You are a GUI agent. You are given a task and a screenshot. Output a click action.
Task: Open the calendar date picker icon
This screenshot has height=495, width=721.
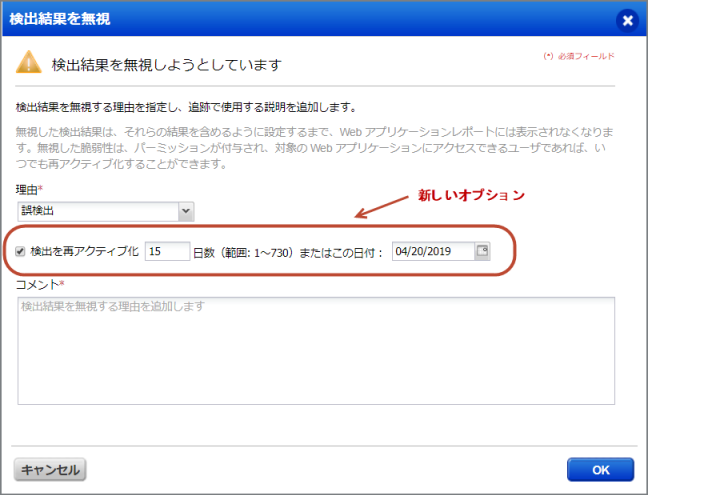482,251
